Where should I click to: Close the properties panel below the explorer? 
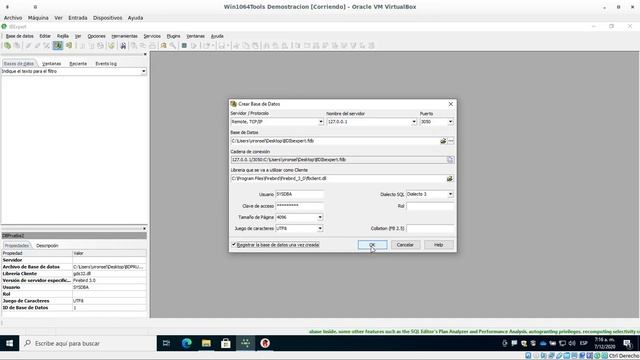[x=144, y=229]
